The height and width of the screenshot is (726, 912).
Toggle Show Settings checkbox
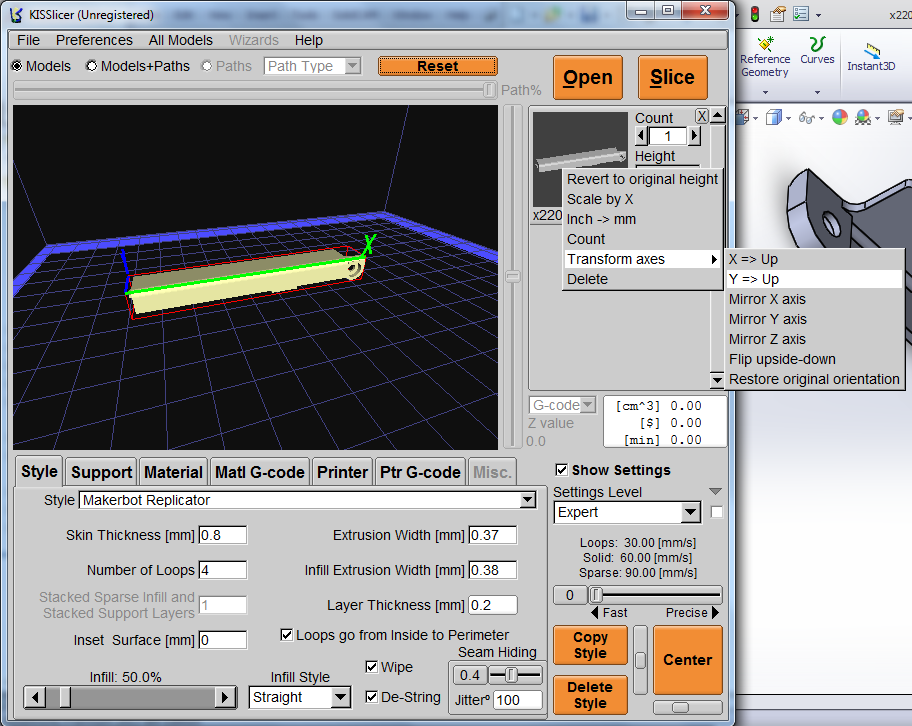pos(561,470)
